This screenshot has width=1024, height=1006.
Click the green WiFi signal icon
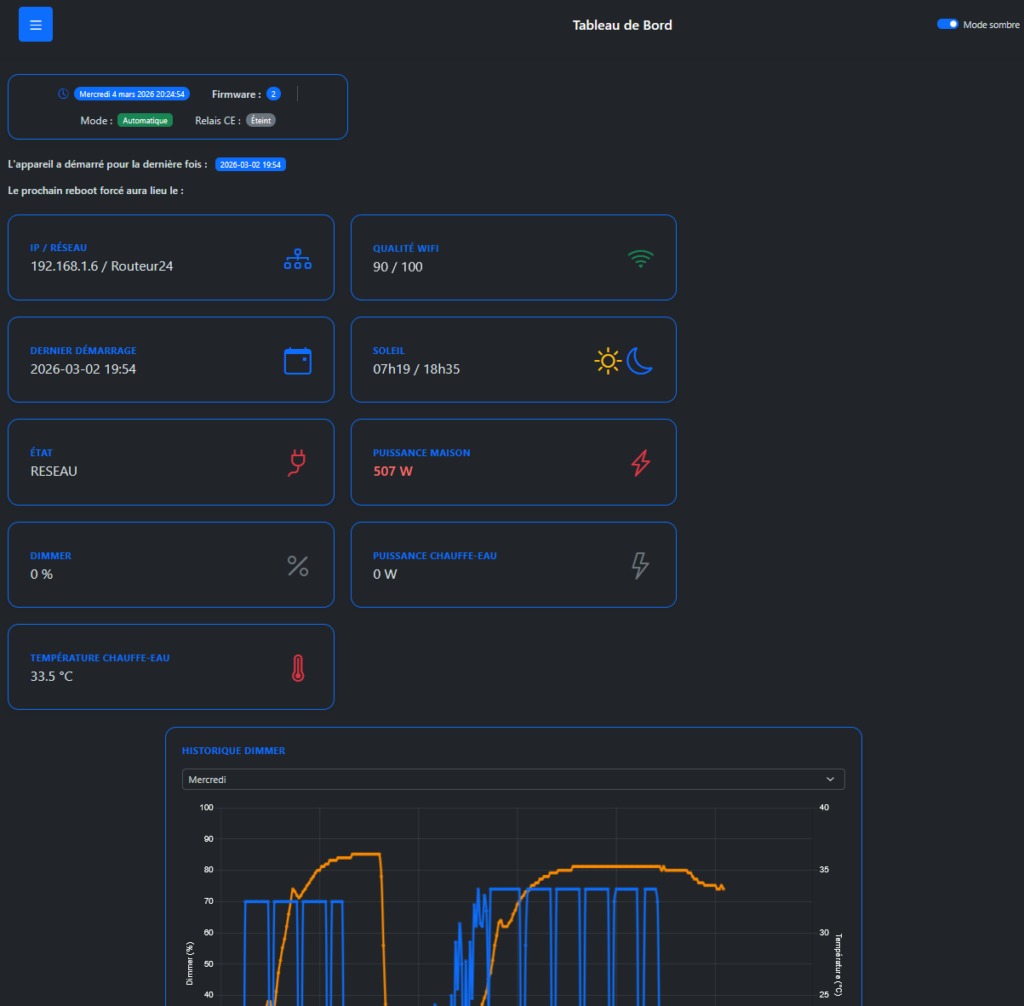(640, 259)
